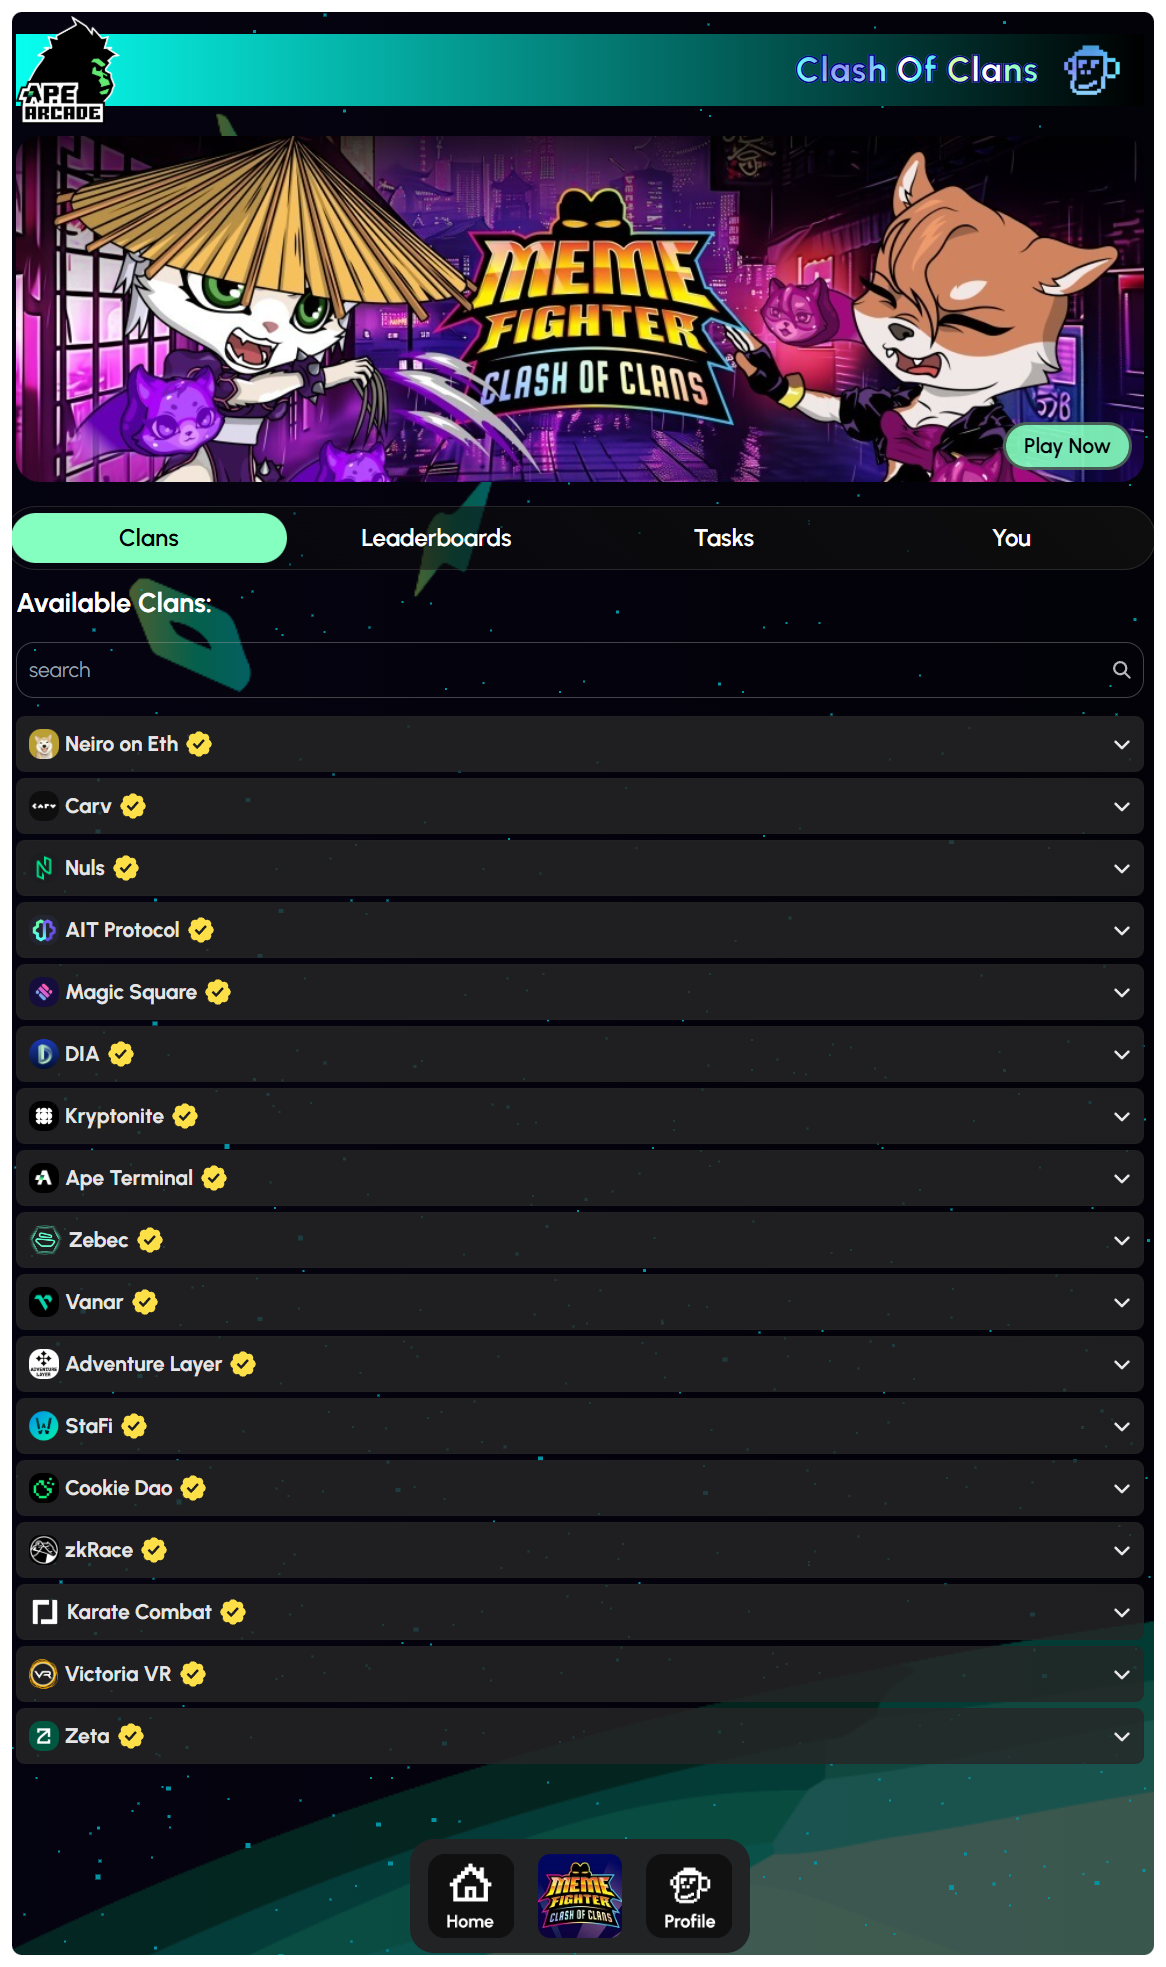Viewport: 1166px width, 1967px height.
Task: Switch to the Tasks tab
Action: 724,538
